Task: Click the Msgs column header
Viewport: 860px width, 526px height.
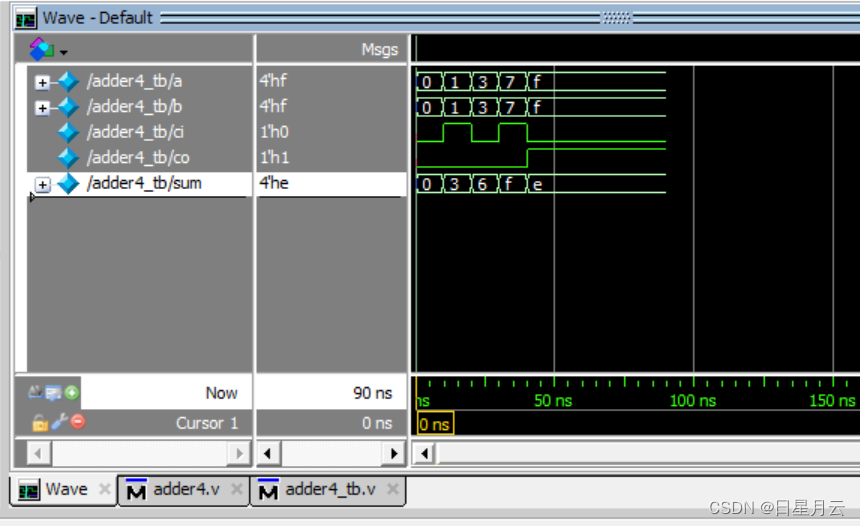Action: tap(380, 50)
